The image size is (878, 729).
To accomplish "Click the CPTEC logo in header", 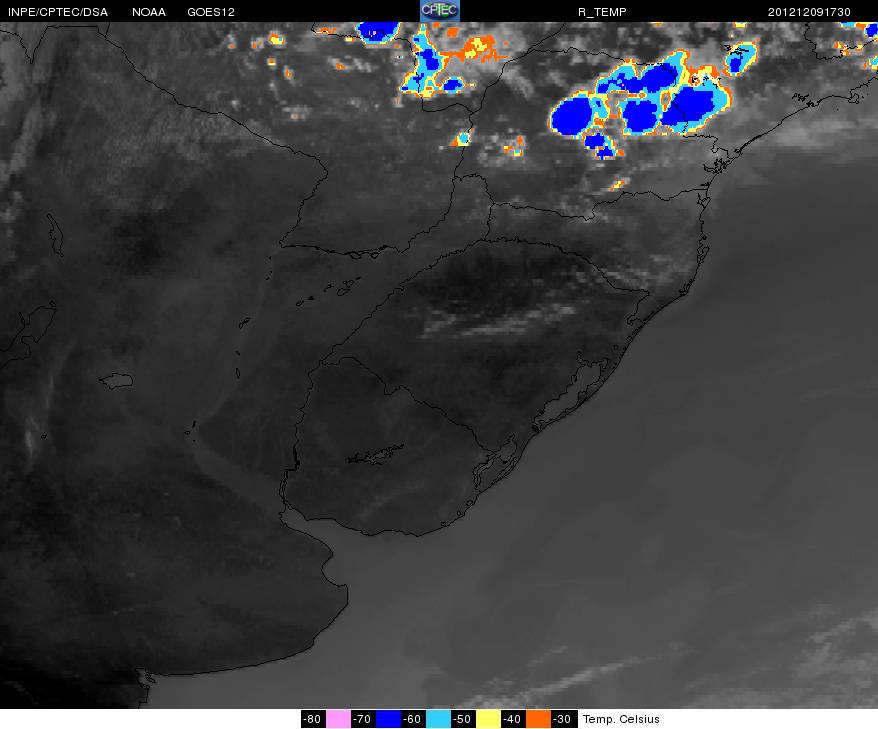I will [x=440, y=11].
